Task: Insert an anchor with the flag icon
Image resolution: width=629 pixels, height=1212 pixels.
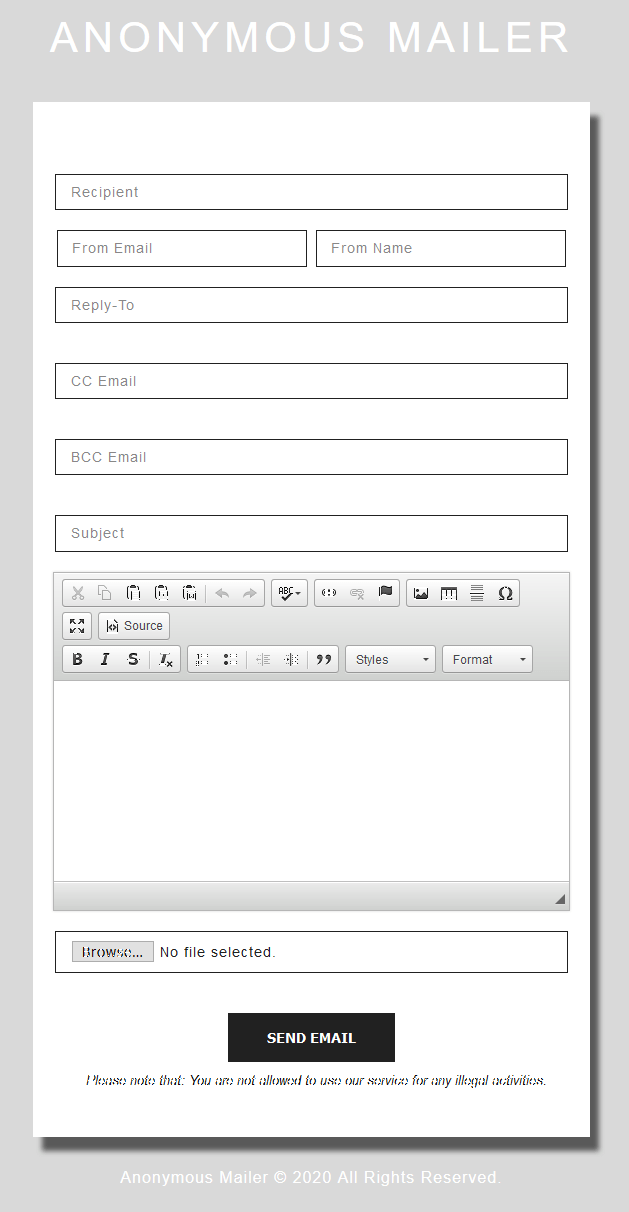Action: pyautogui.click(x=385, y=593)
